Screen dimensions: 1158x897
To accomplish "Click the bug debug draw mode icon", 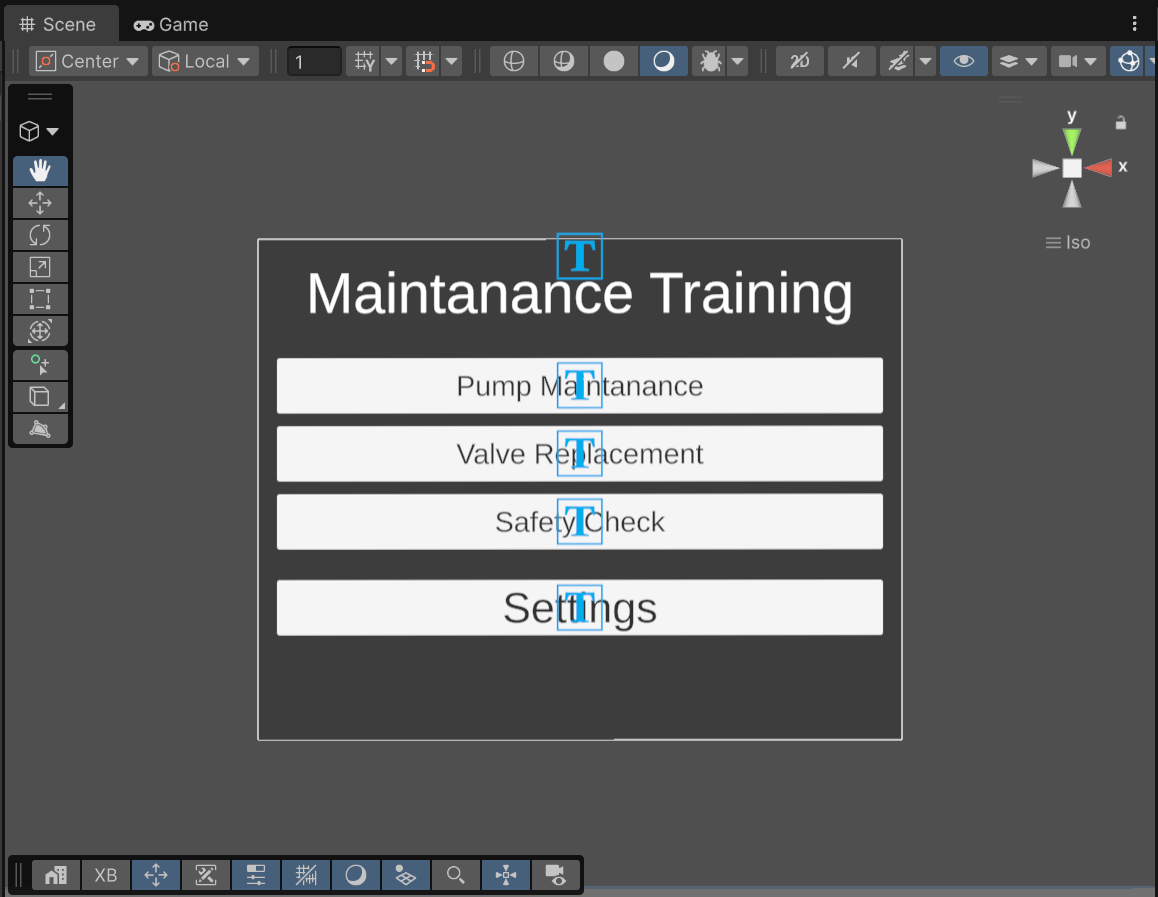I will [x=710, y=61].
